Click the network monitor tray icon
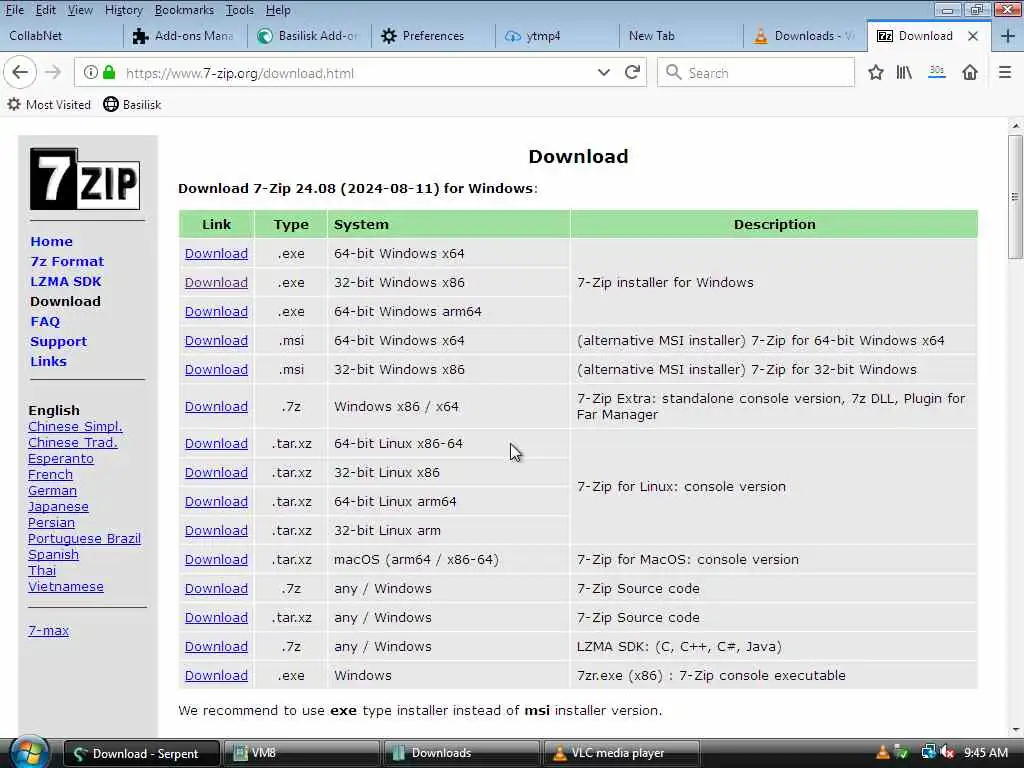 click(x=928, y=752)
